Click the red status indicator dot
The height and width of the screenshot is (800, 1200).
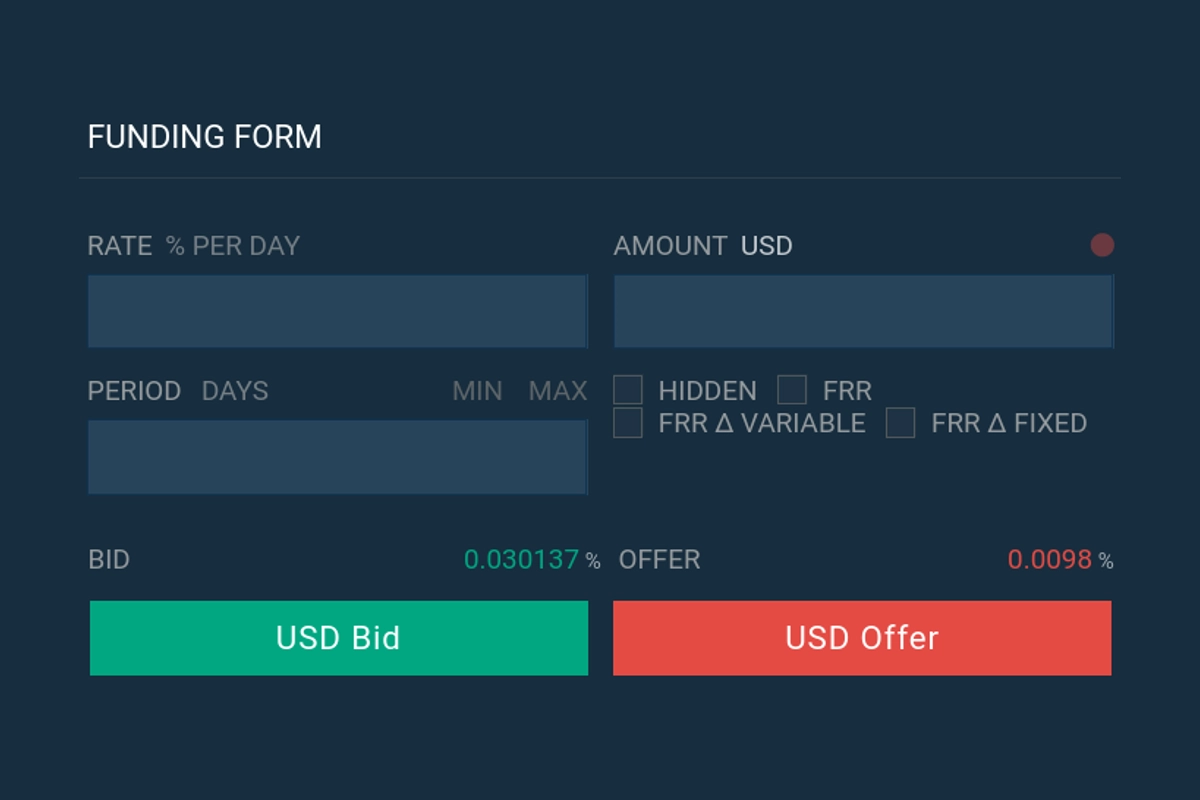point(1103,245)
